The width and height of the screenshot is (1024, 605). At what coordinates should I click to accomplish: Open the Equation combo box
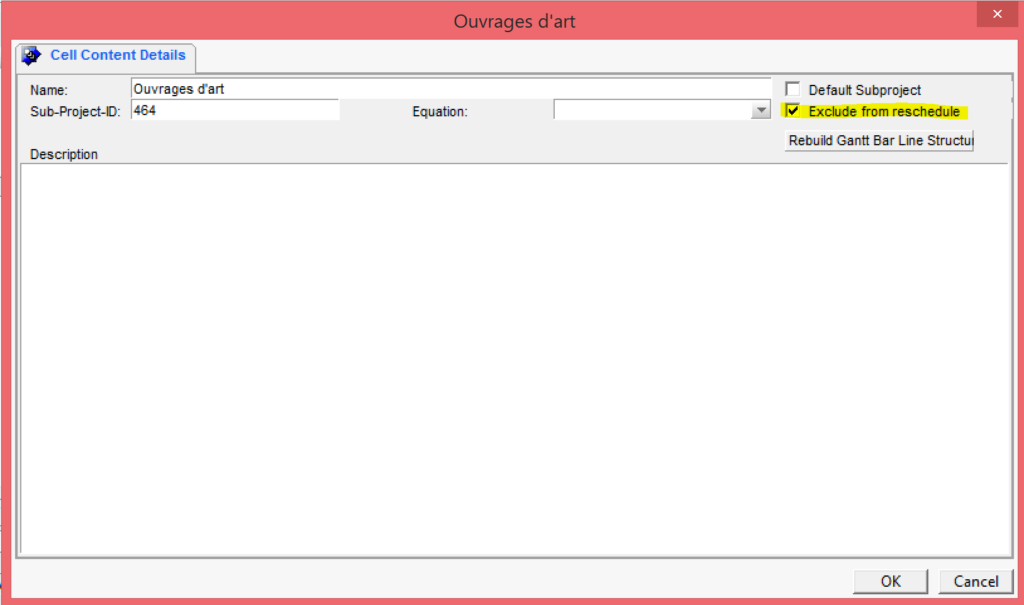pyautogui.click(x=662, y=110)
